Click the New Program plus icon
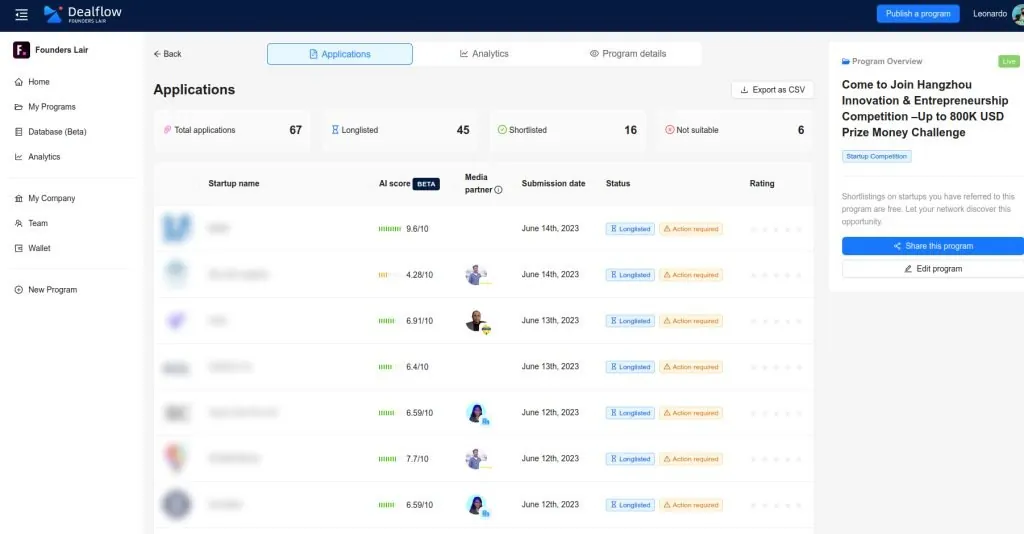The height and width of the screenshot is (534, 1024). (x=18, y=289)
